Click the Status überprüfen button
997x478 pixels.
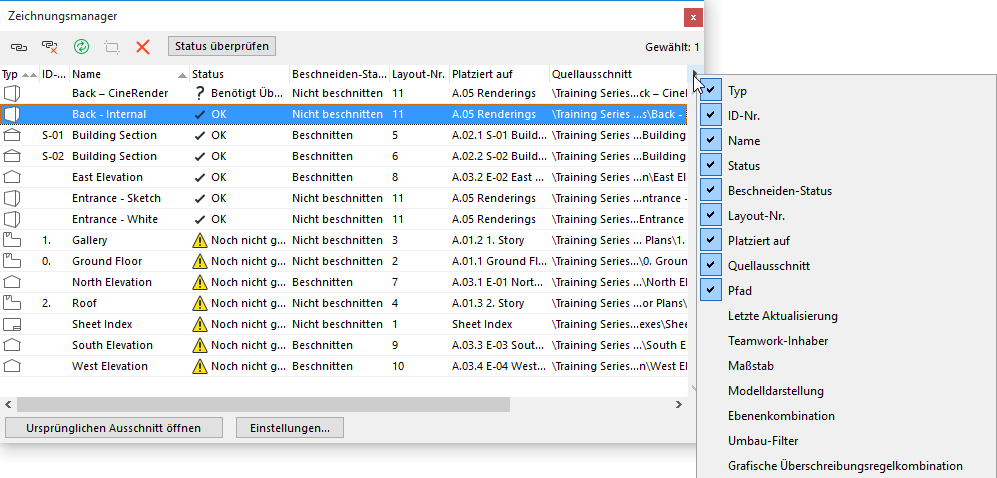(222, 46)
